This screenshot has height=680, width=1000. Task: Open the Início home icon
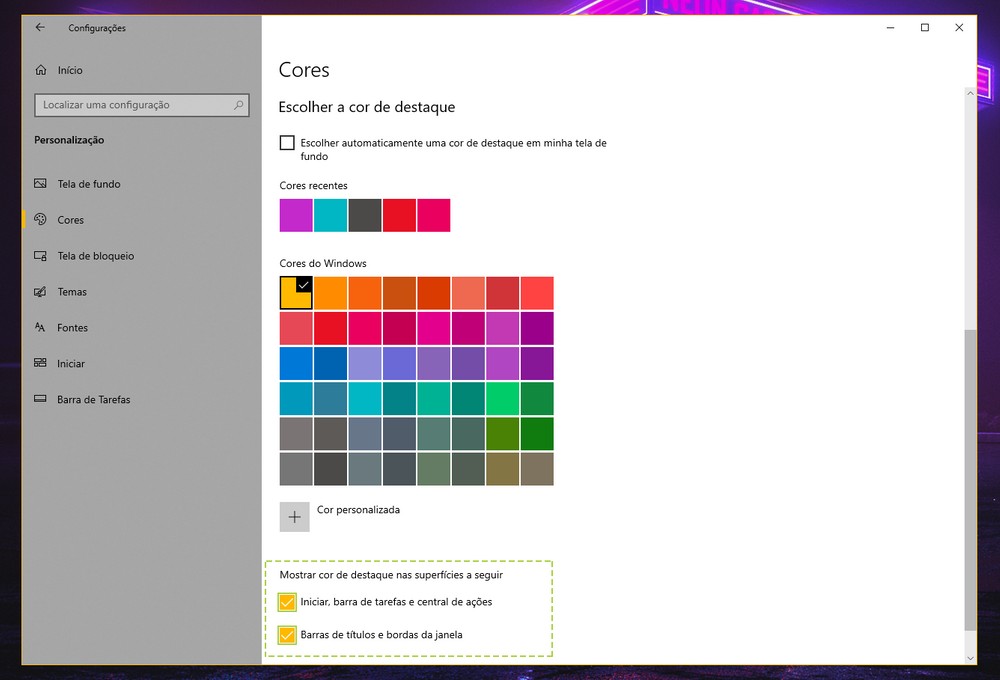[x=41, y=71]
